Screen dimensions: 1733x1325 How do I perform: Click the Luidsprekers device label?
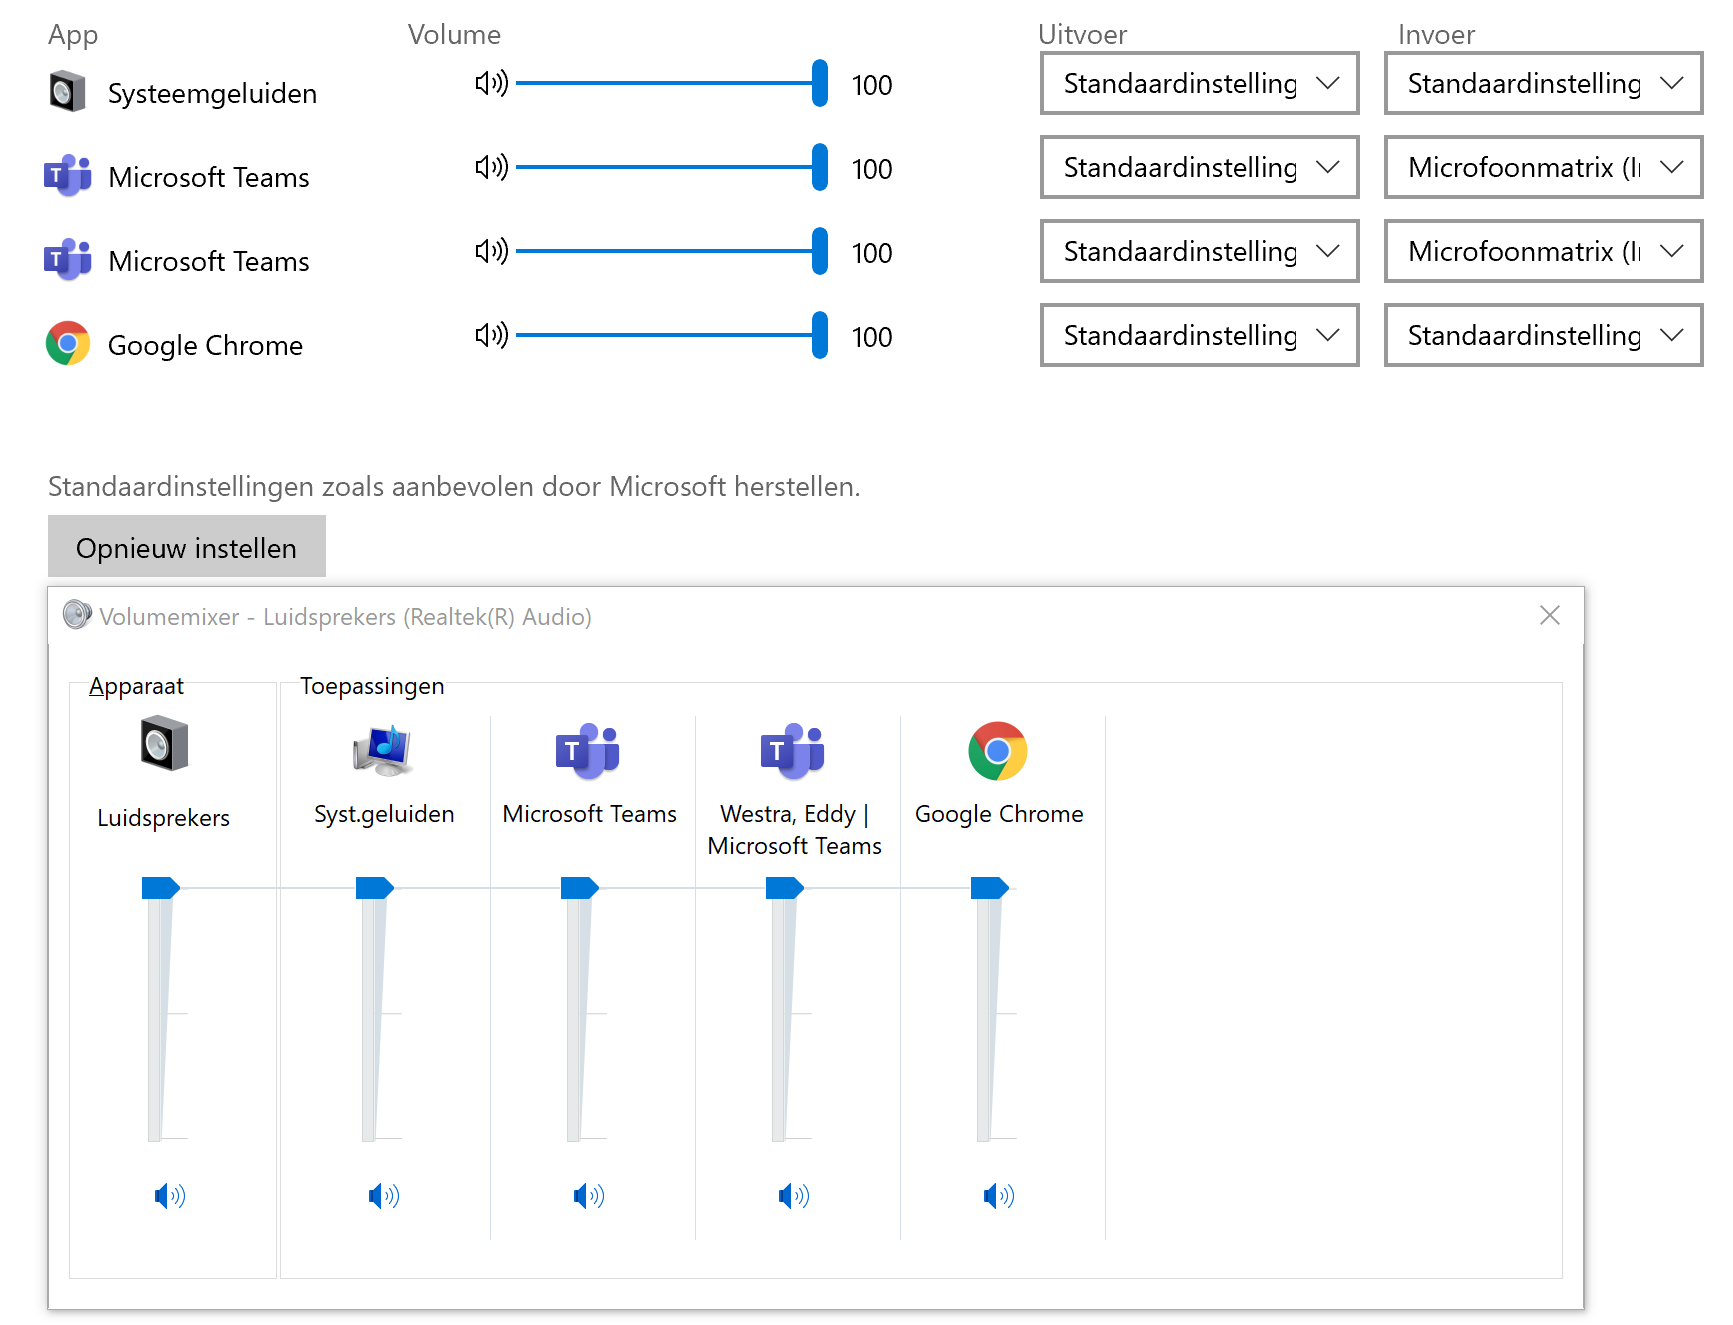click(164, 818)
